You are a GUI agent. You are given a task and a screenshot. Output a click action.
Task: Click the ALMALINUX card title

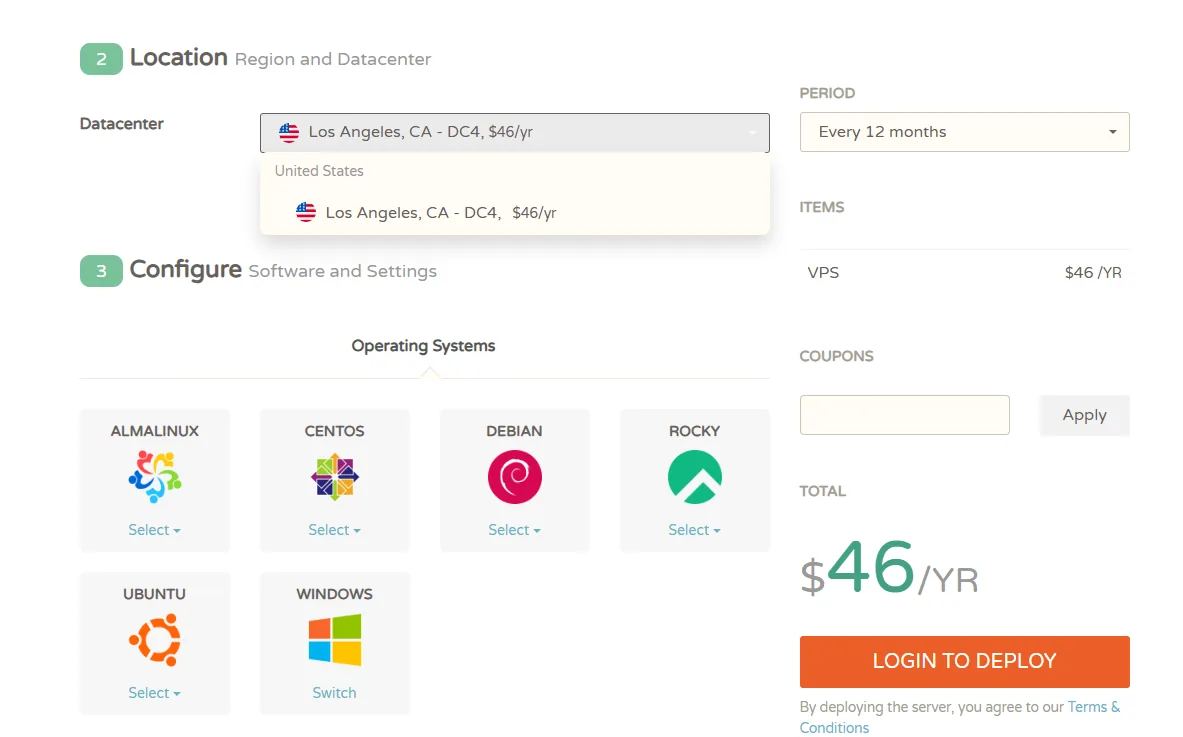155,431
